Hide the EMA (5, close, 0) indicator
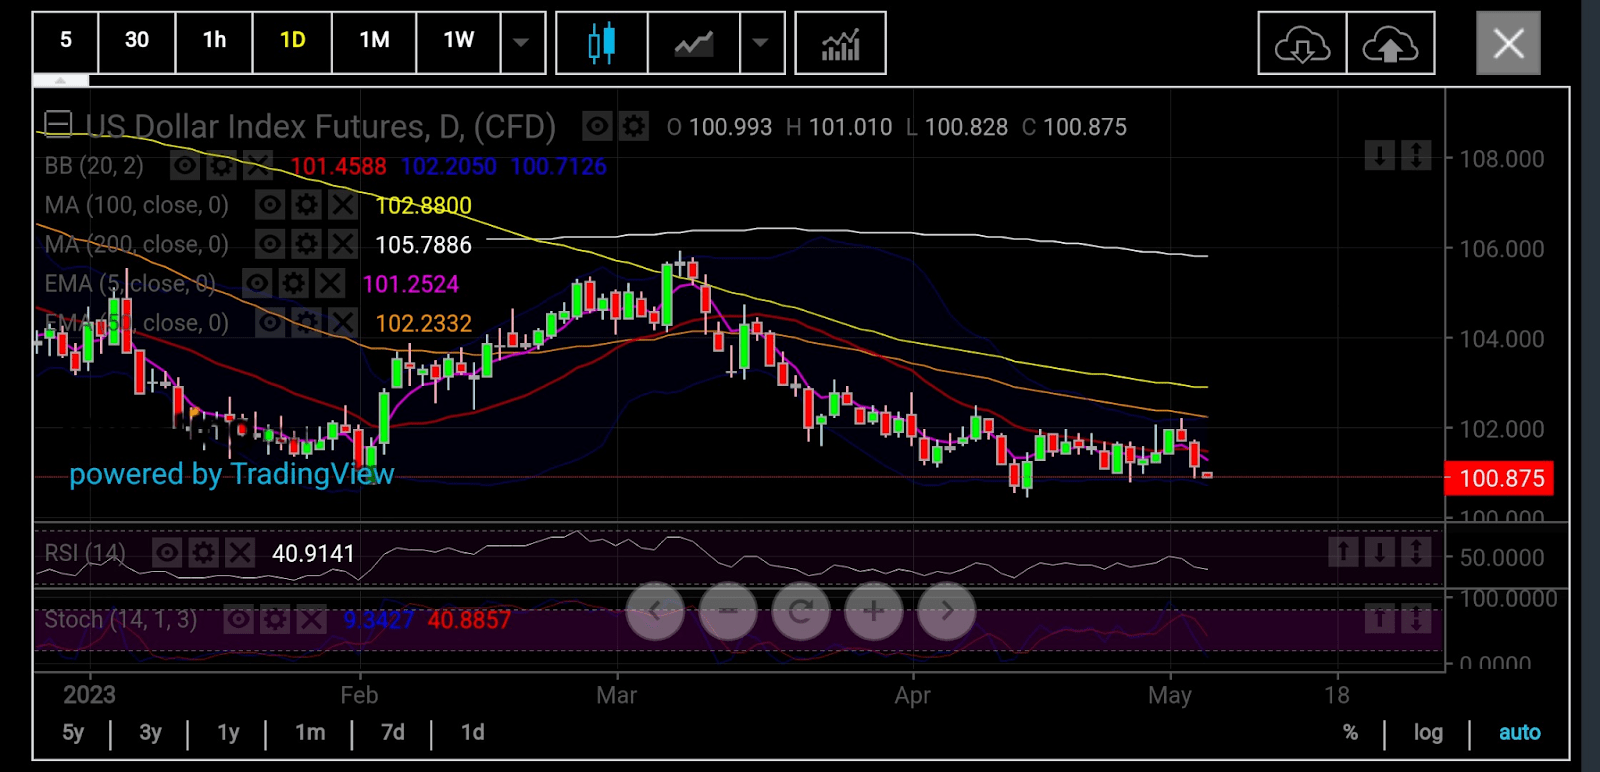The height and width of the screenshot is (772, 1600). coord(257,283)
